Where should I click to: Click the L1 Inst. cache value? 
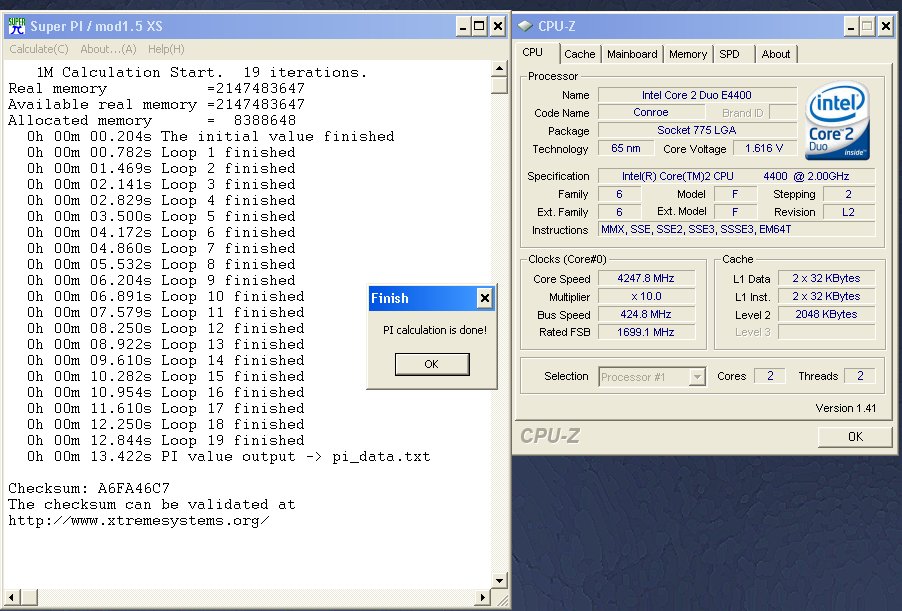pyautogui.click(x=827, y=296)
